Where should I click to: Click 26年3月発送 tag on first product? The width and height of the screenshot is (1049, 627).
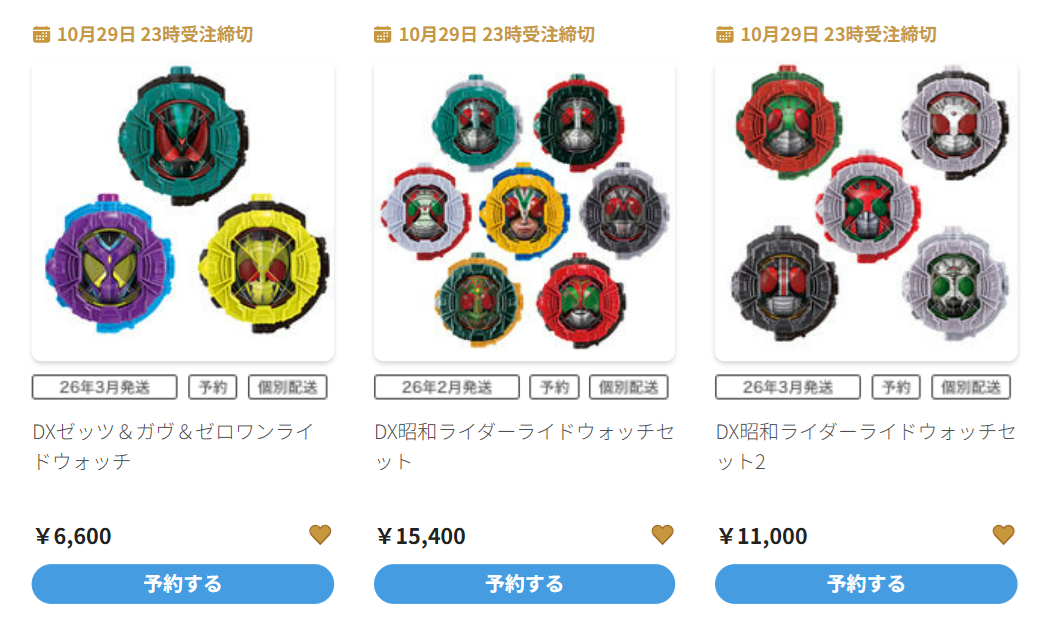coord(104,387)
